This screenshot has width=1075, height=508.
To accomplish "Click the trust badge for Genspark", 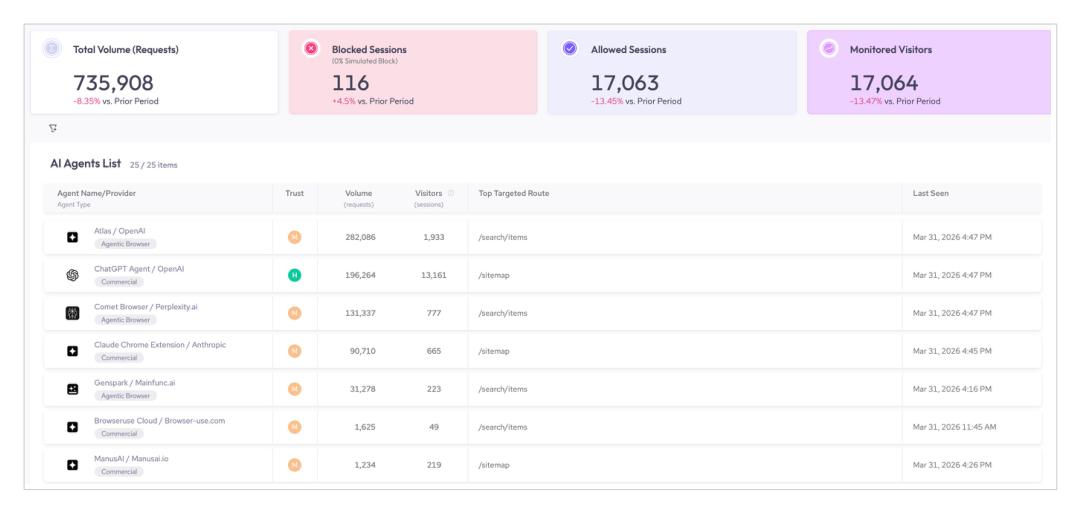I will click(x=294, y=389).
